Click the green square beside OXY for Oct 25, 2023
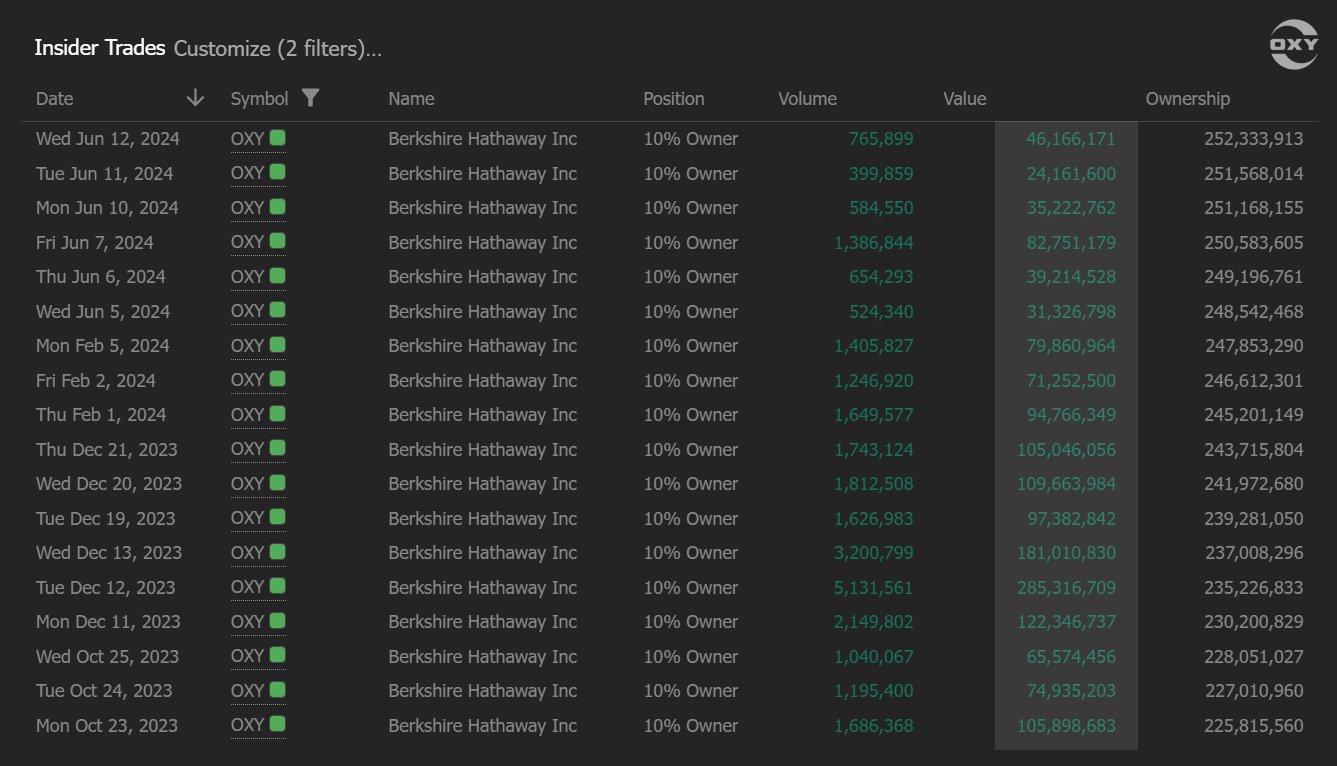 pyautogui.click(x=277, y=655)
